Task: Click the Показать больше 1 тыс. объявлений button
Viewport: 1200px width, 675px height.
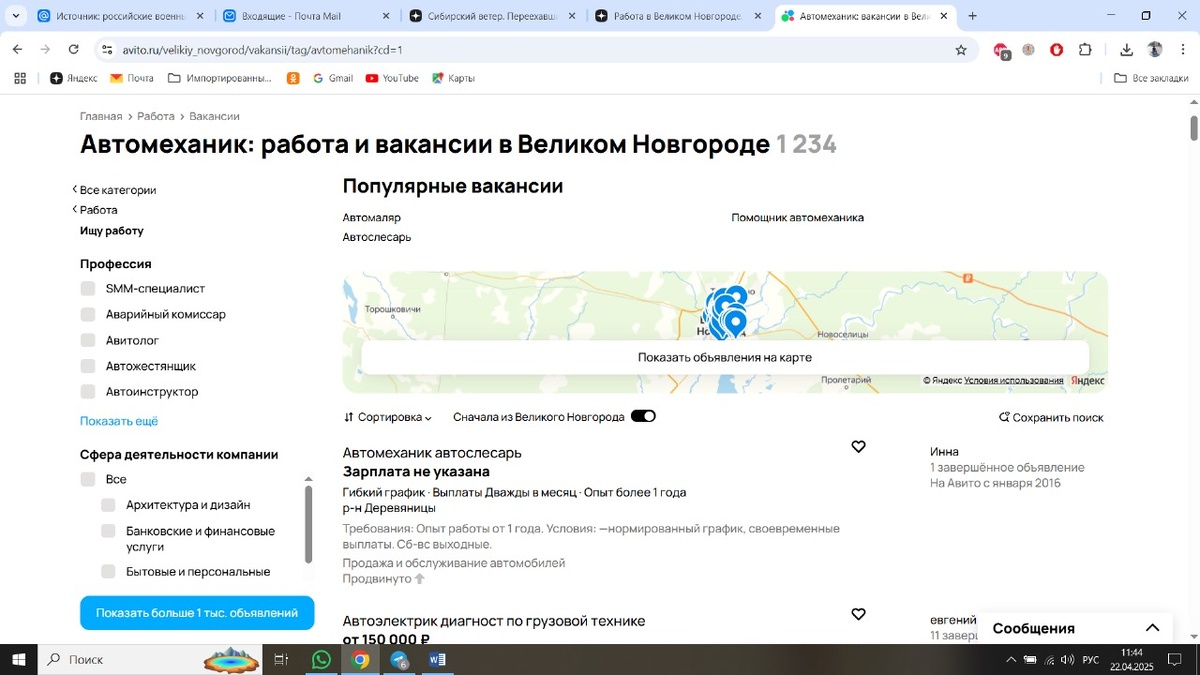Action: click(x=196, y=613)
